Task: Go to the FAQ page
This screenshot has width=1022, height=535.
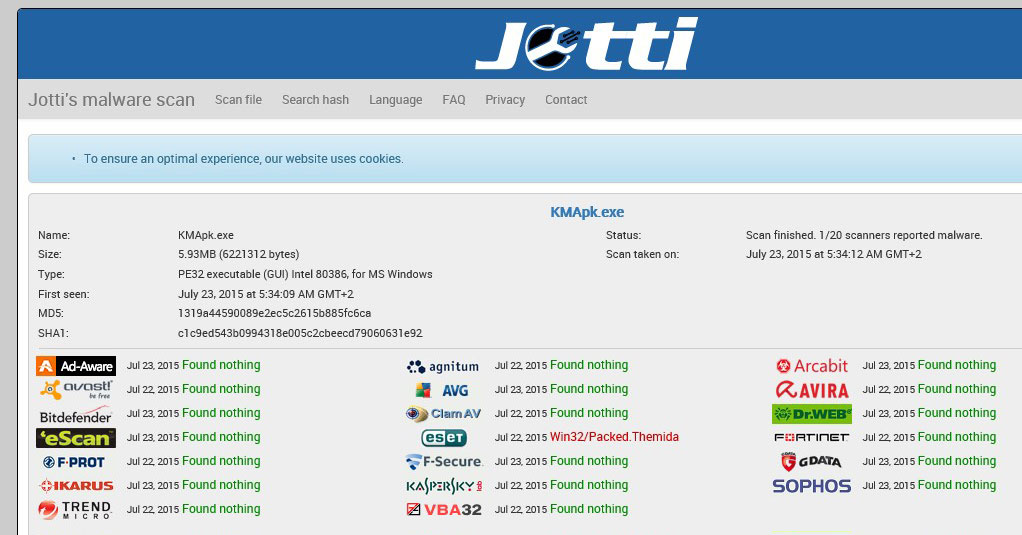Action: (454, 100)
